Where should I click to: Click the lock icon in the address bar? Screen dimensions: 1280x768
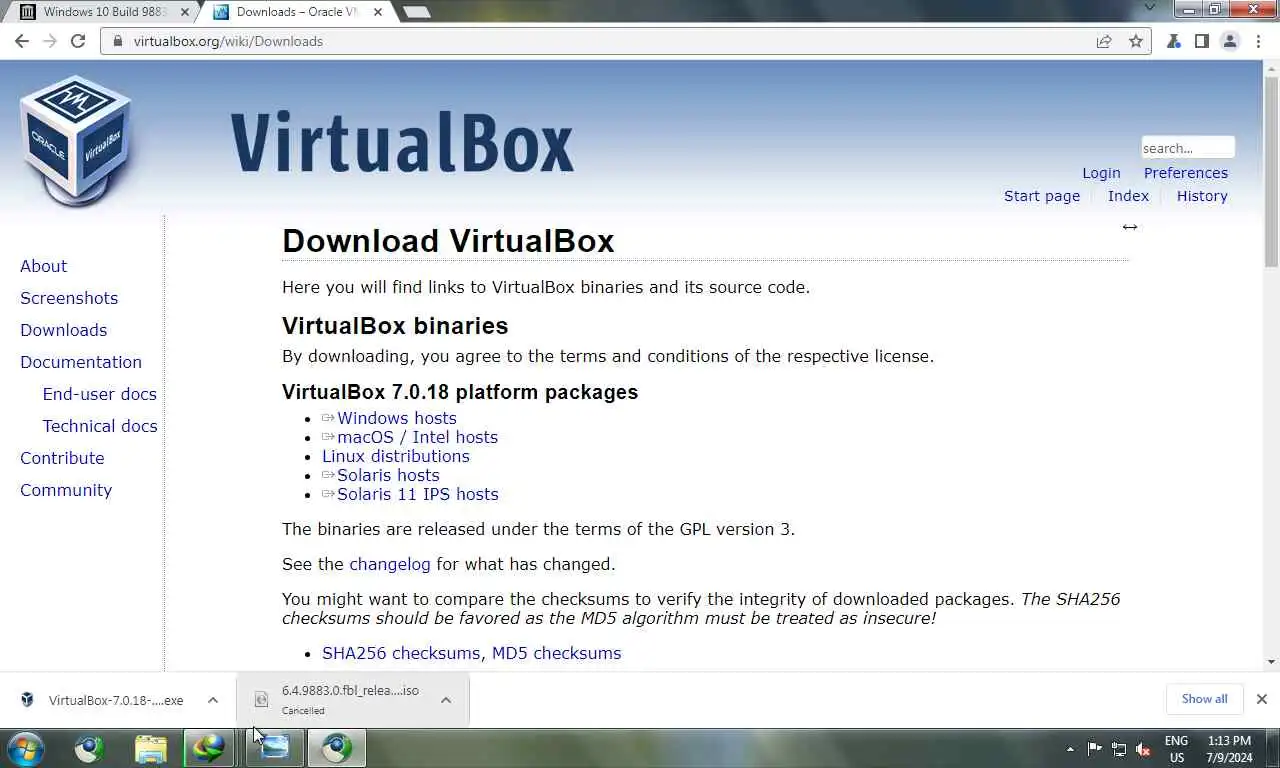point(117,41)
